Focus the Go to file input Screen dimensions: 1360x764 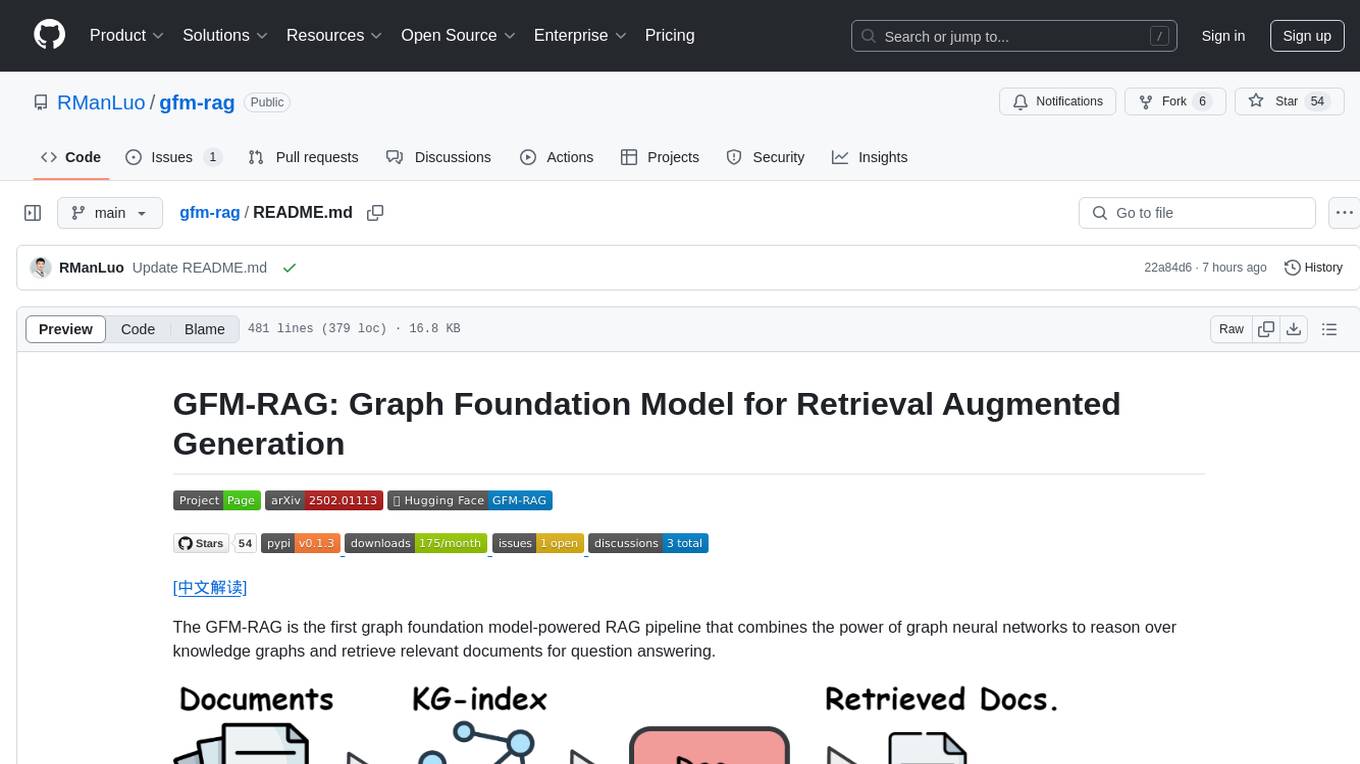1197,213
